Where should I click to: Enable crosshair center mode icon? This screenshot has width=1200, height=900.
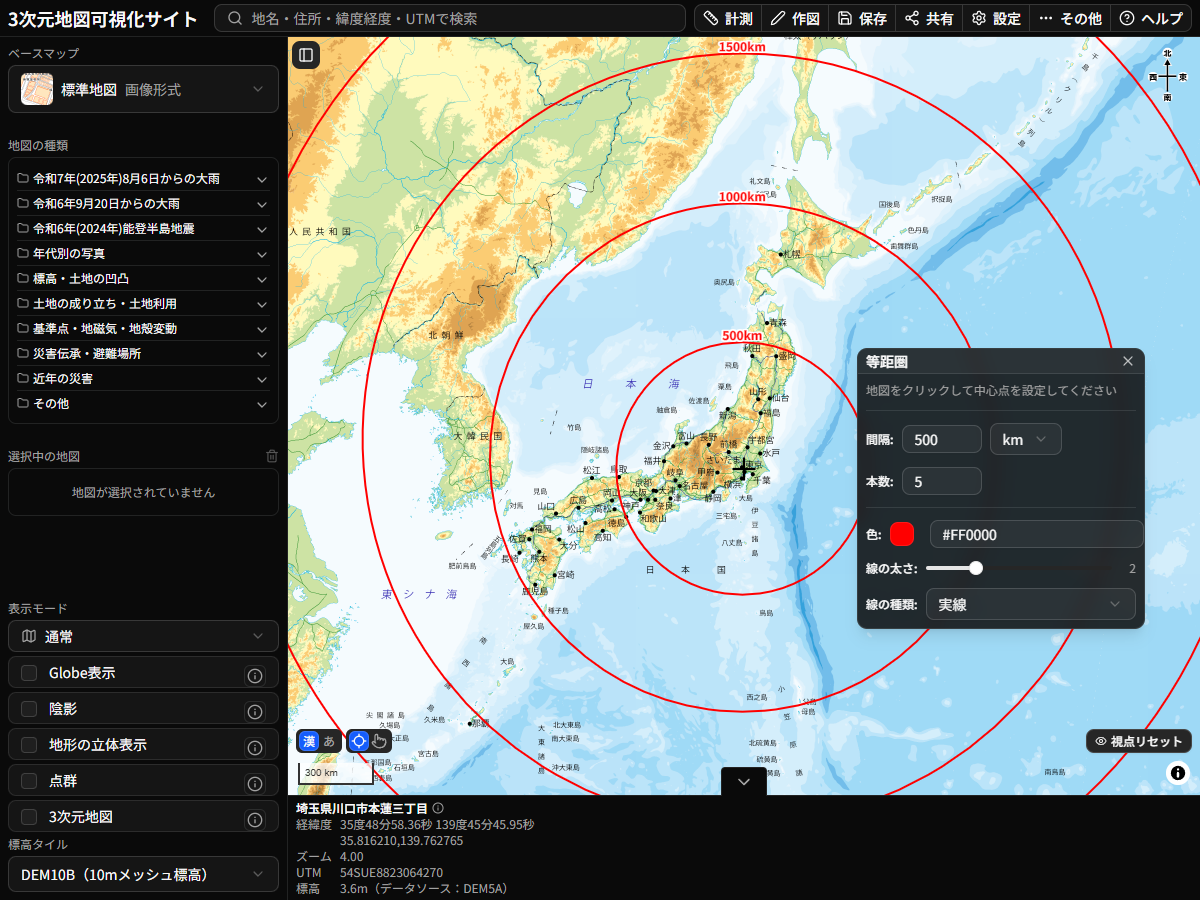point(359,741)
